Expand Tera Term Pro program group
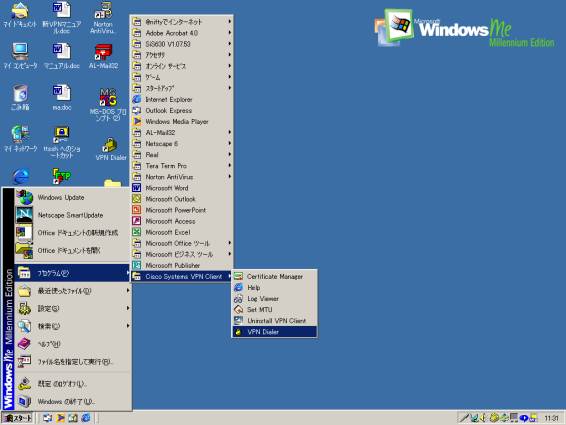The height and width of the screenshot is (425, 566). [182, 166]
